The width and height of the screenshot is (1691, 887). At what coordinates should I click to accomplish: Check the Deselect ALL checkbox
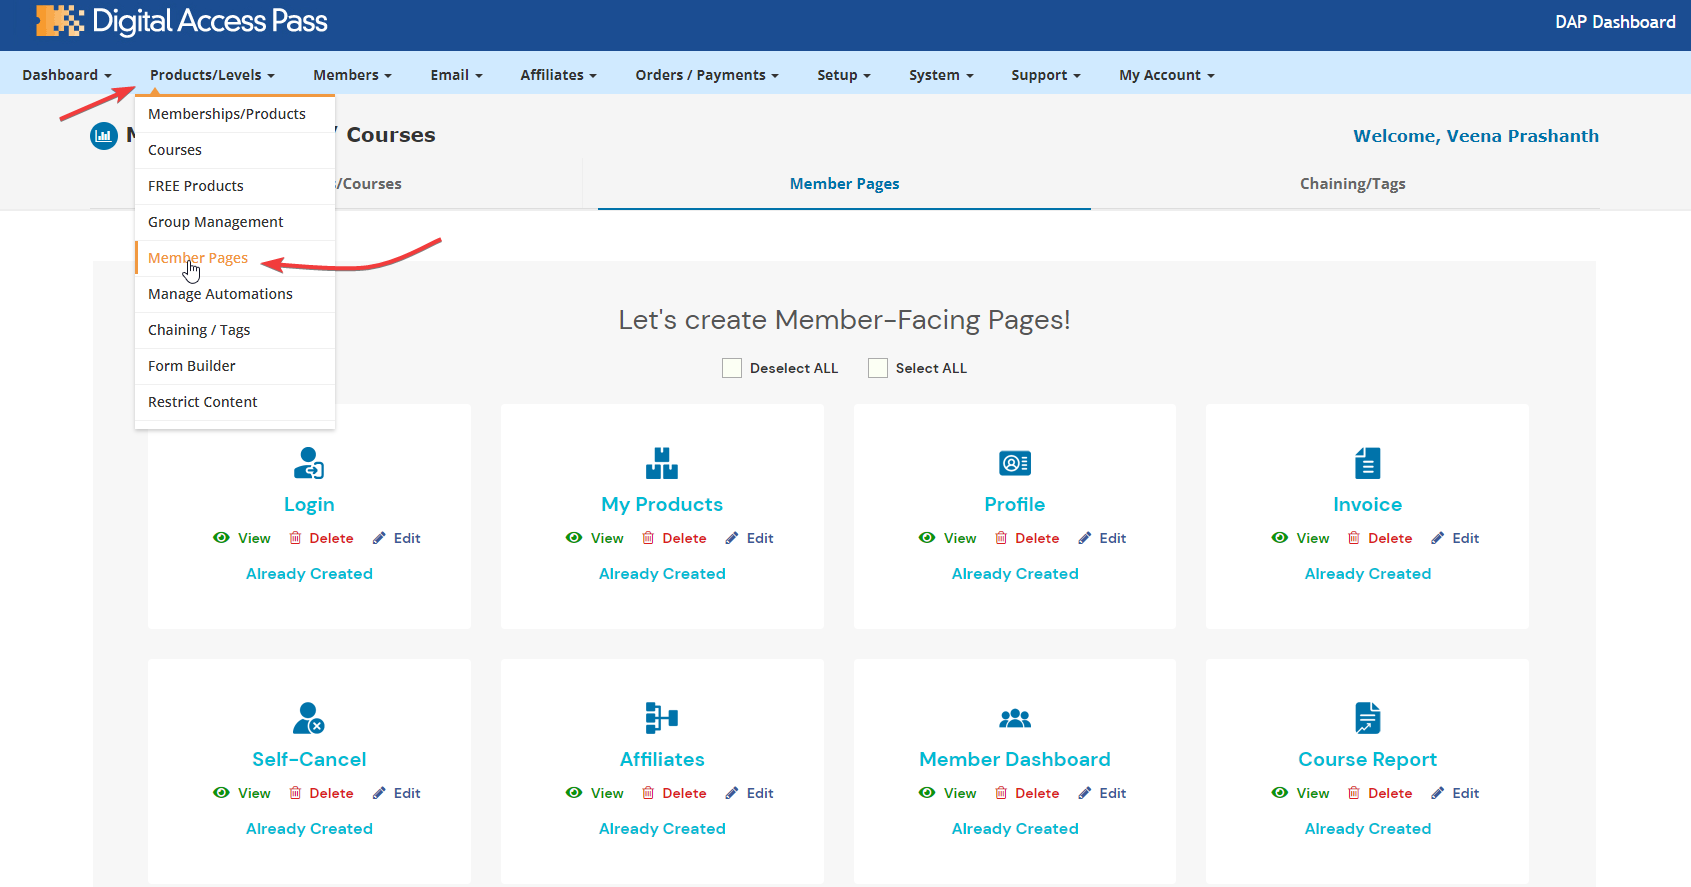(732, 368)
